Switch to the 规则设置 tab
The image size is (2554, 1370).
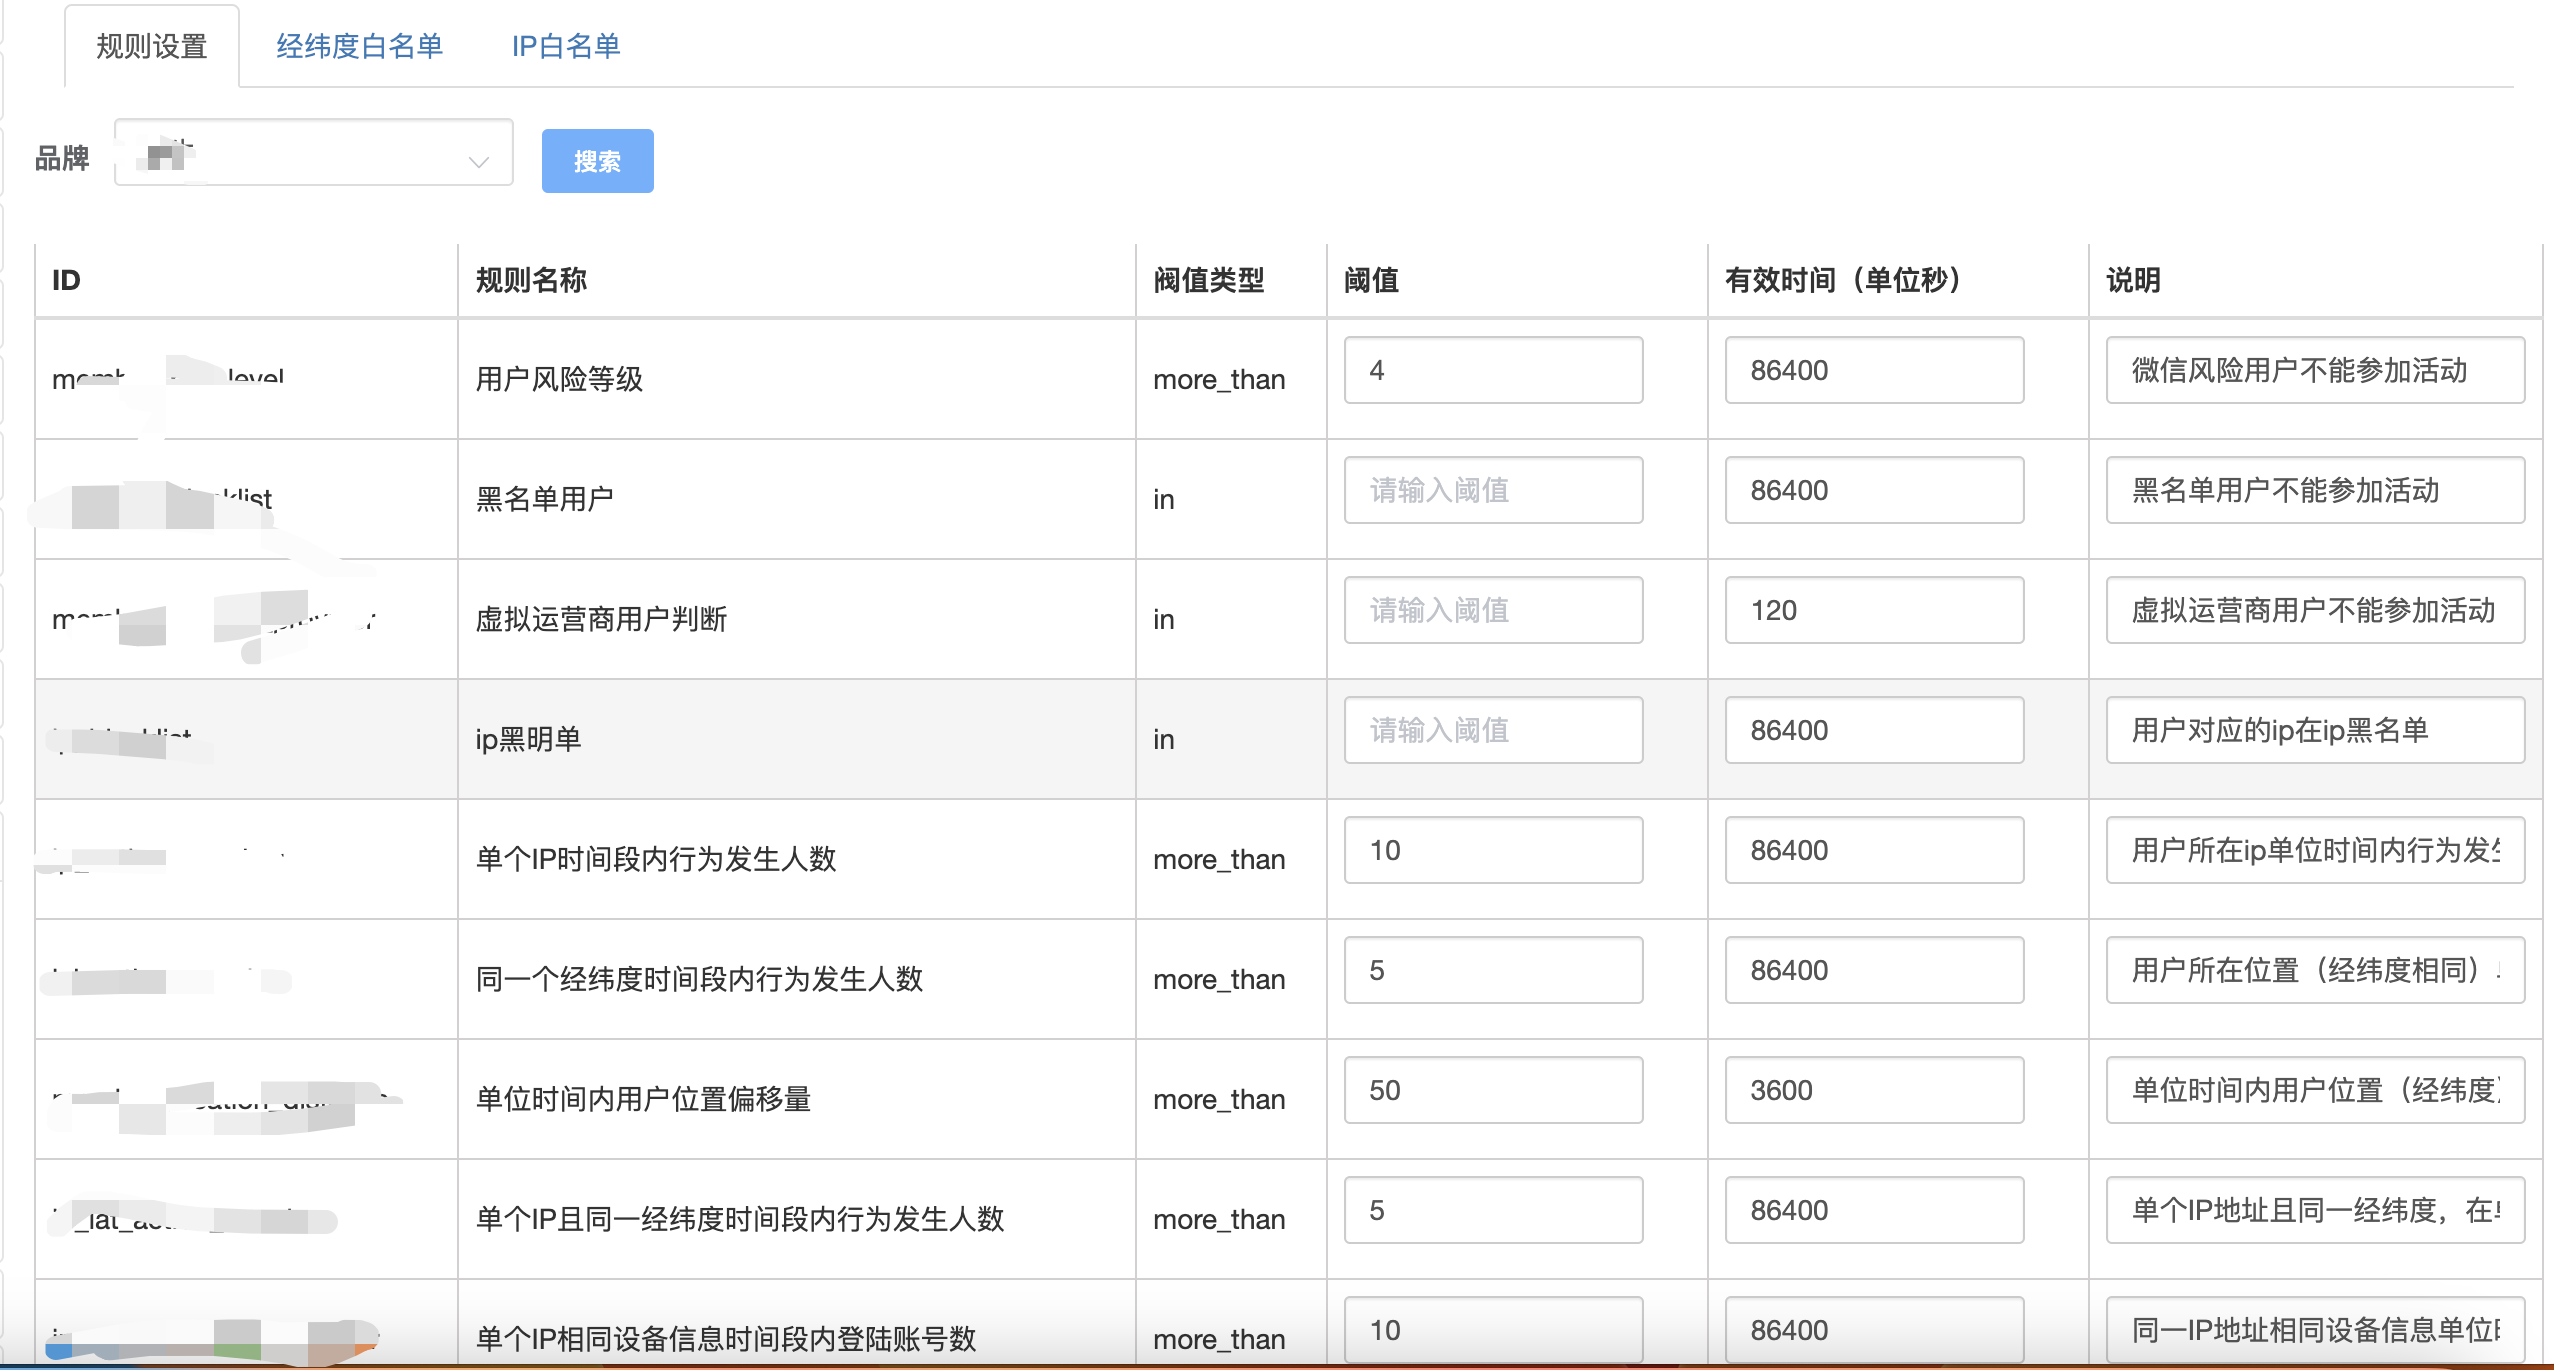[152, 46]
